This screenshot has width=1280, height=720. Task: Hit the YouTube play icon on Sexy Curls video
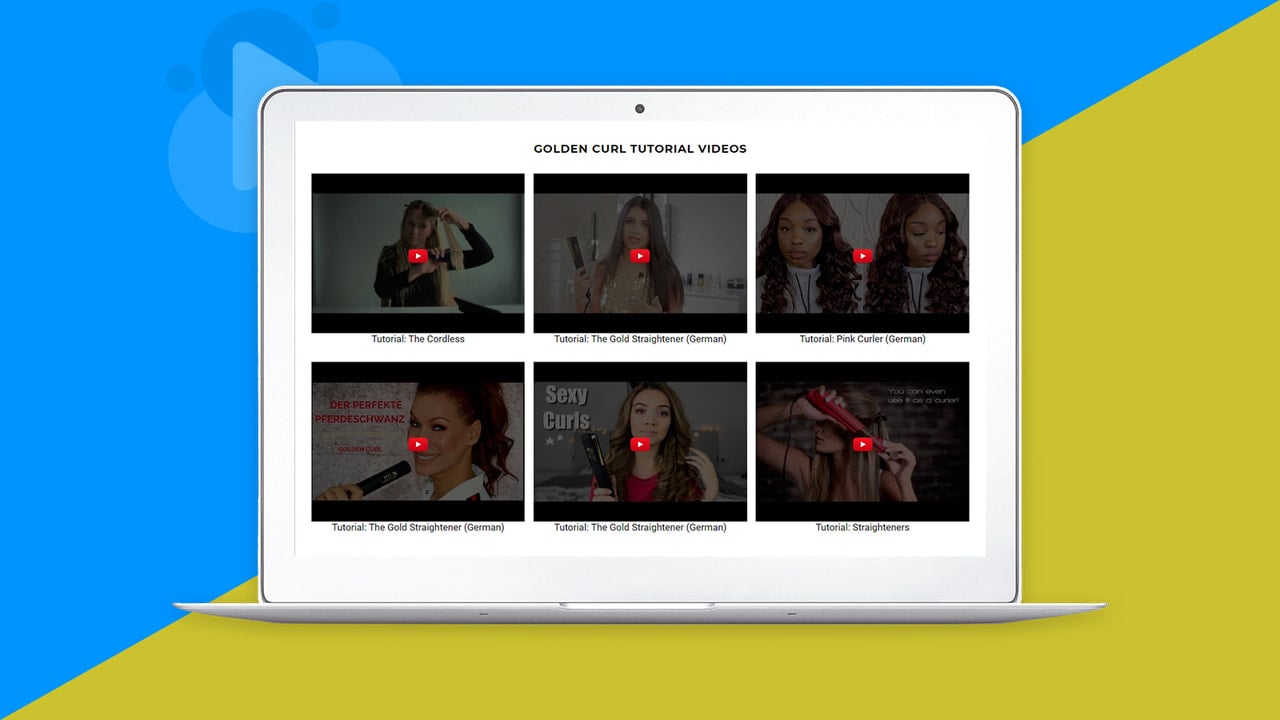pos(640,444)
